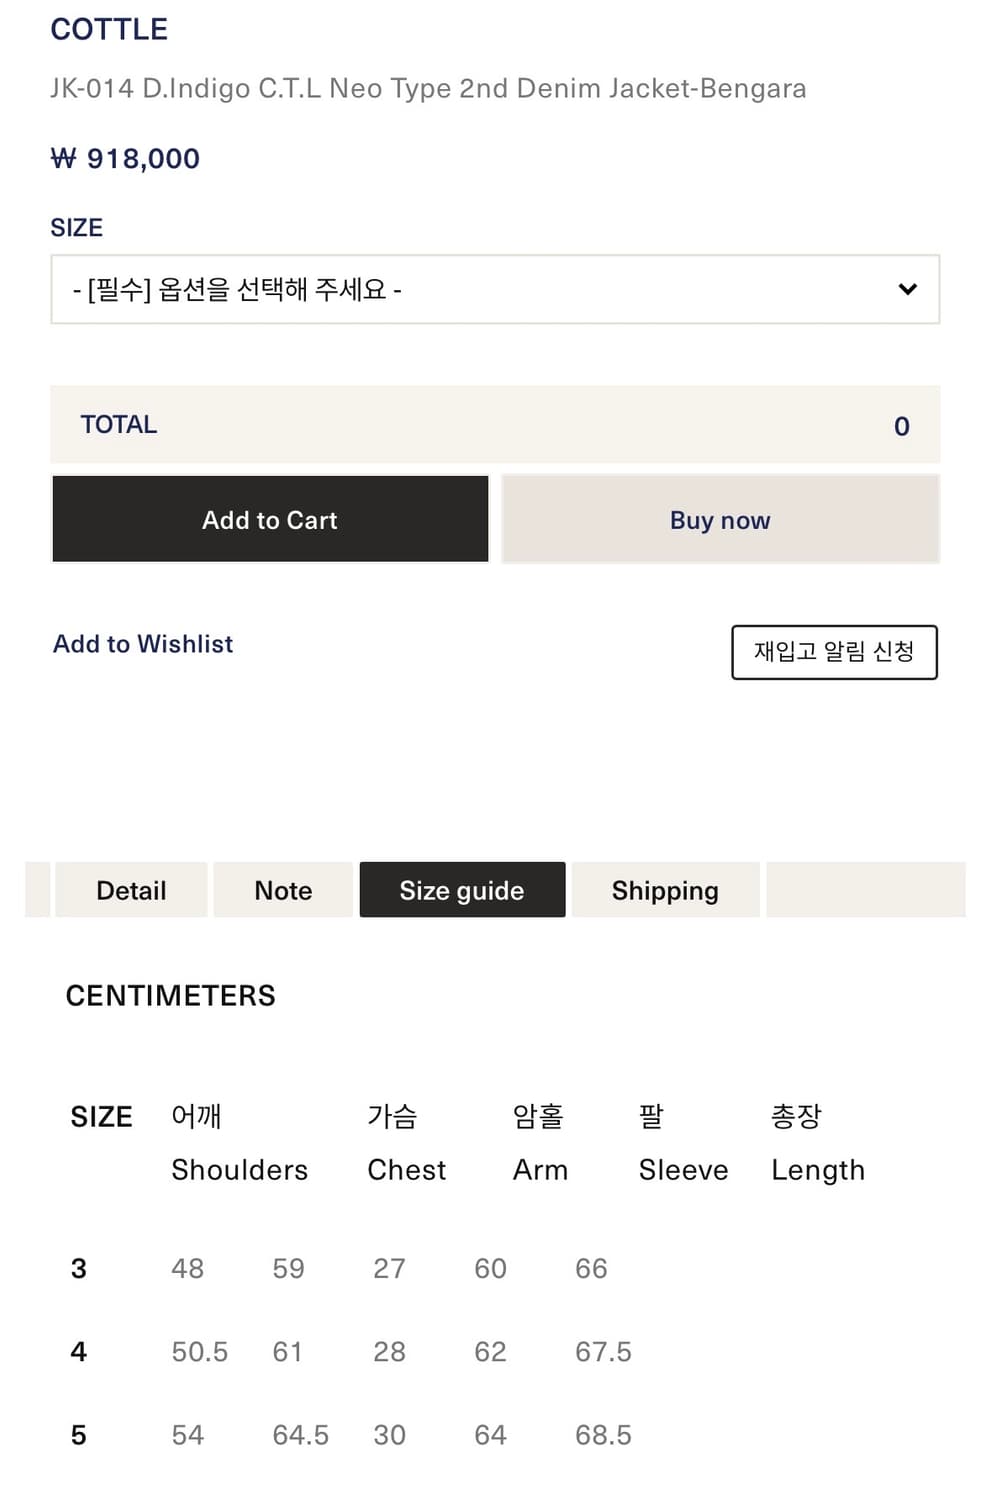Select the size 5 row label
991x1500 pixels.
pos(79,1435)
